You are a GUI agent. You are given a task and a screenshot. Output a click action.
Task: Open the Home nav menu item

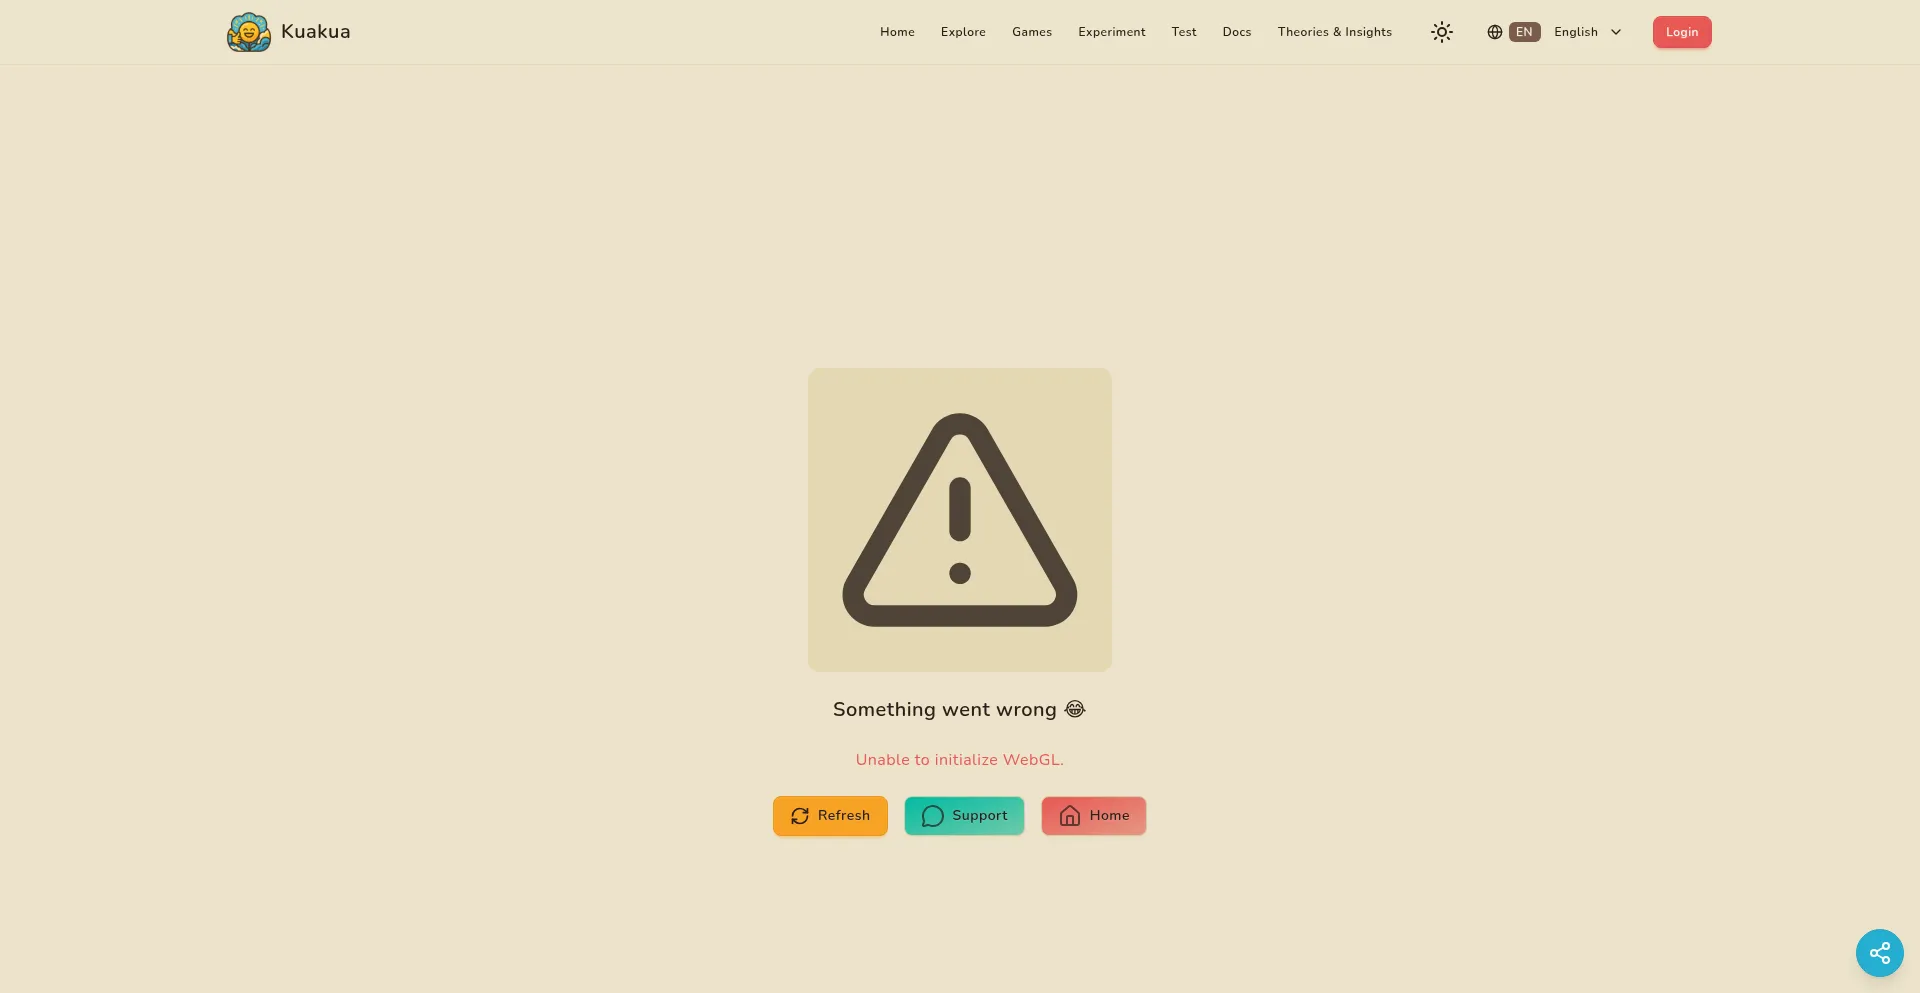coord(897,32)
